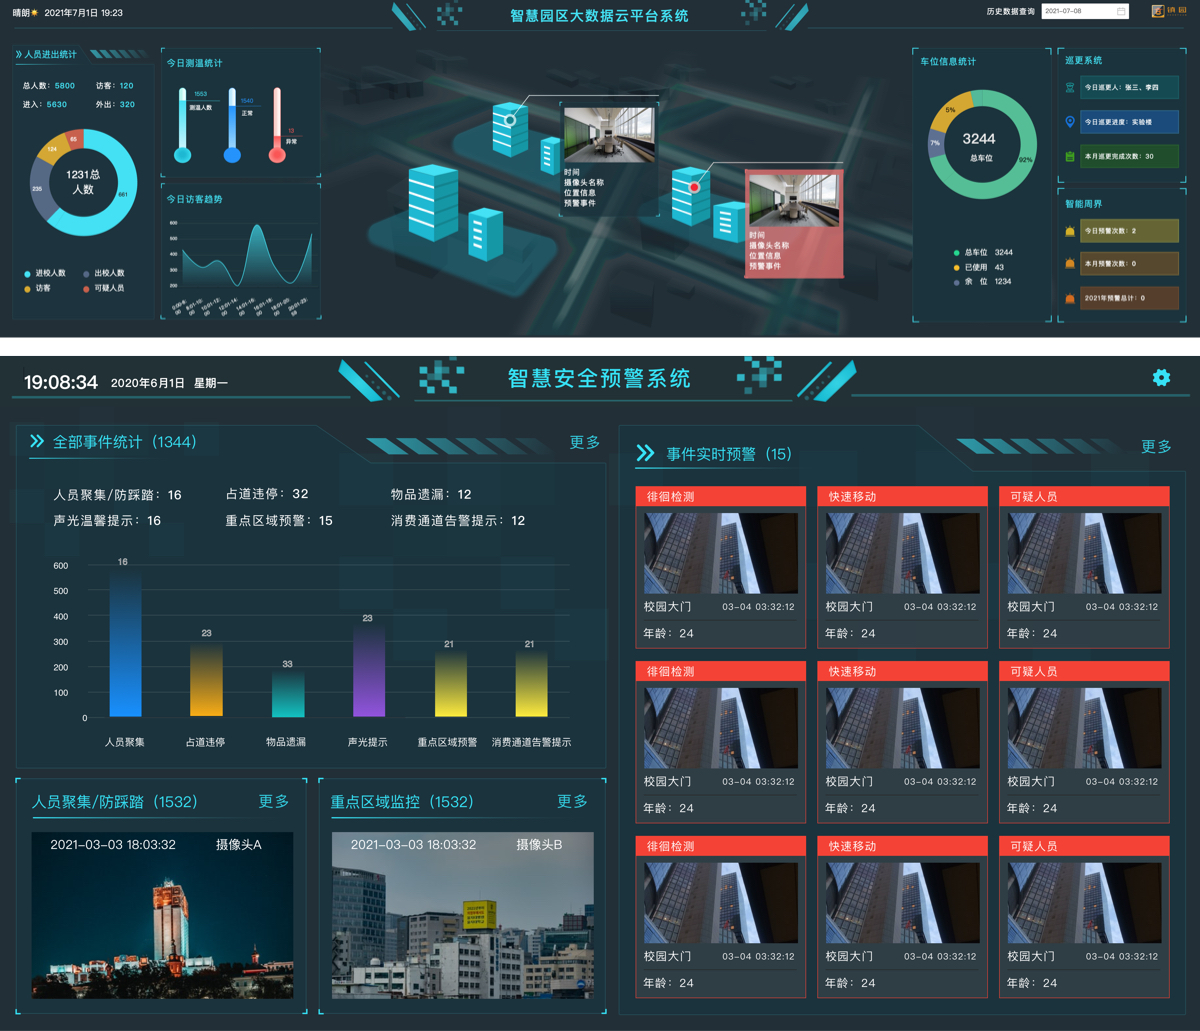Toggle the 进校人数 legend item

(45, 273)
